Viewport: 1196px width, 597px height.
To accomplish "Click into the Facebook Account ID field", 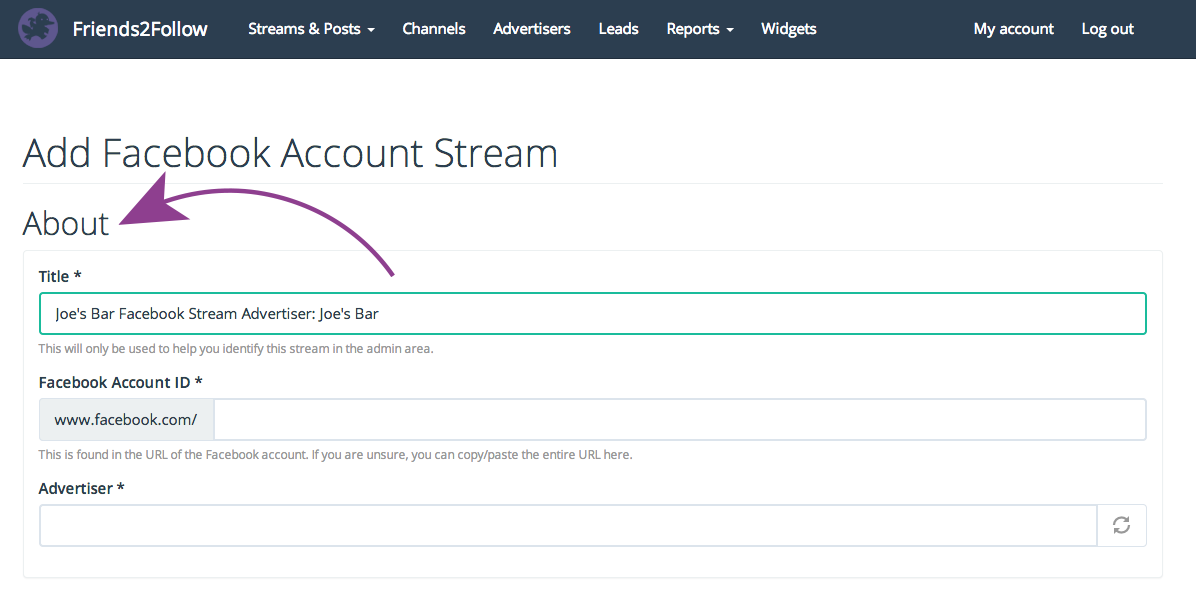I will (x=680, y=419).
